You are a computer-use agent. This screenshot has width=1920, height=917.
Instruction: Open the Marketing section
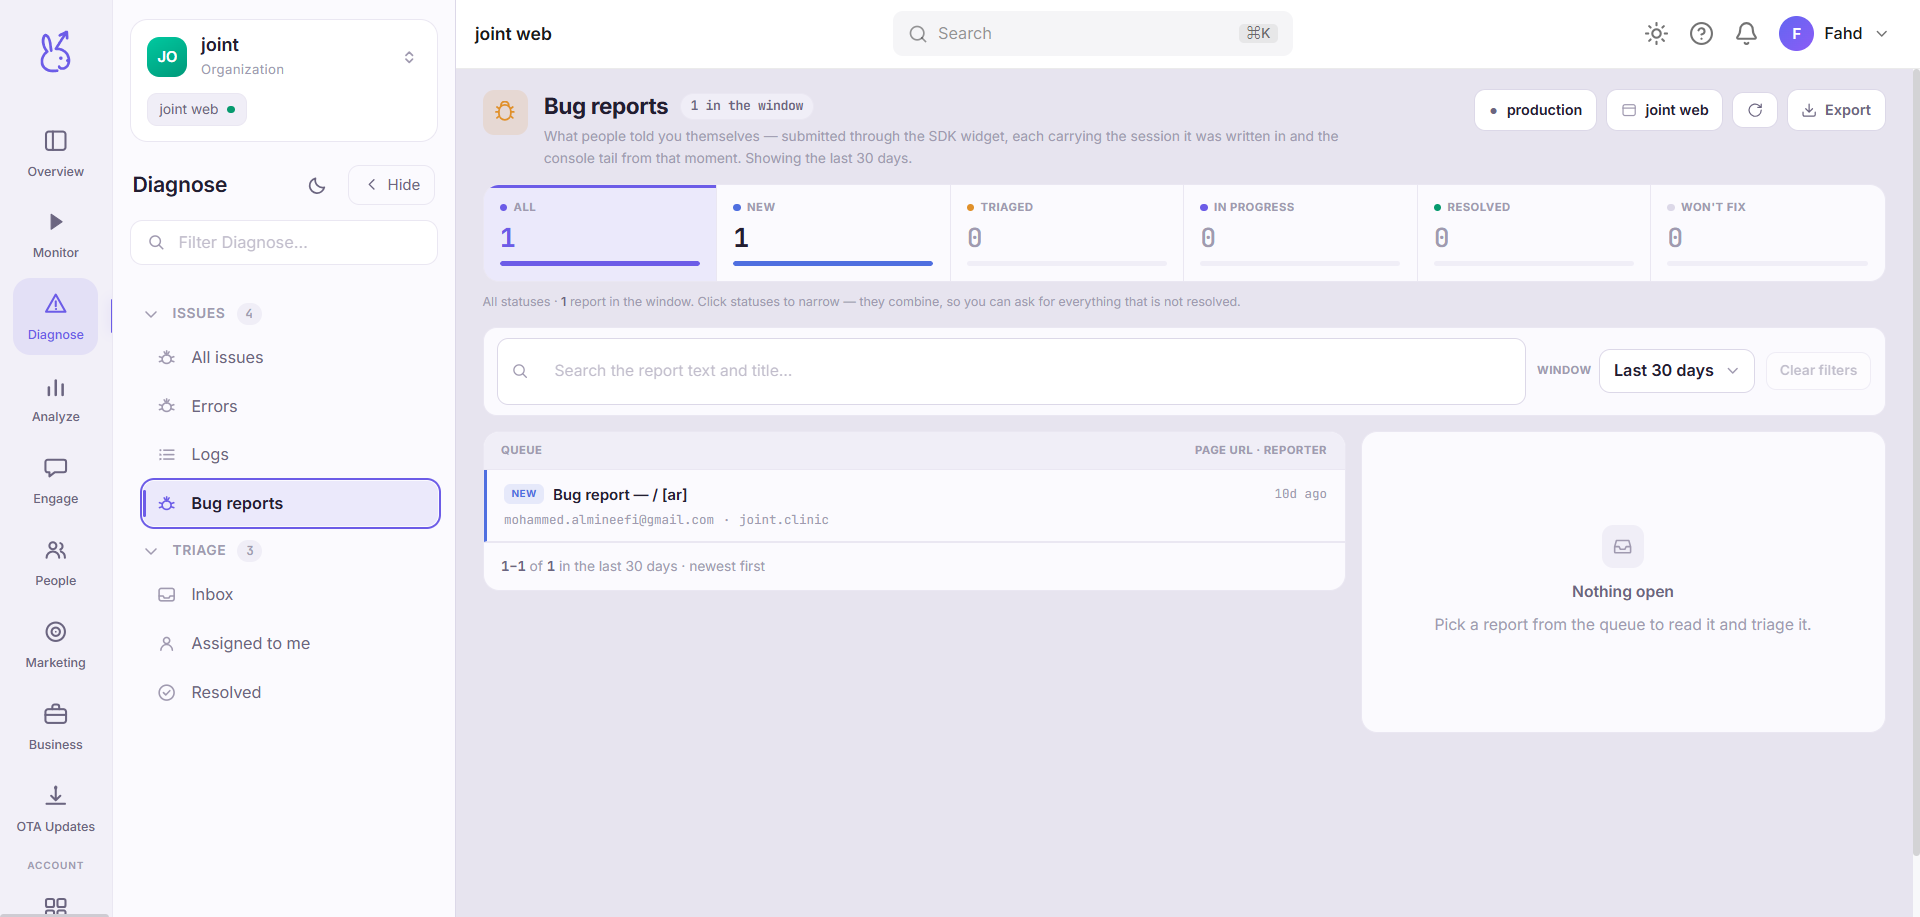pos(56,645)
